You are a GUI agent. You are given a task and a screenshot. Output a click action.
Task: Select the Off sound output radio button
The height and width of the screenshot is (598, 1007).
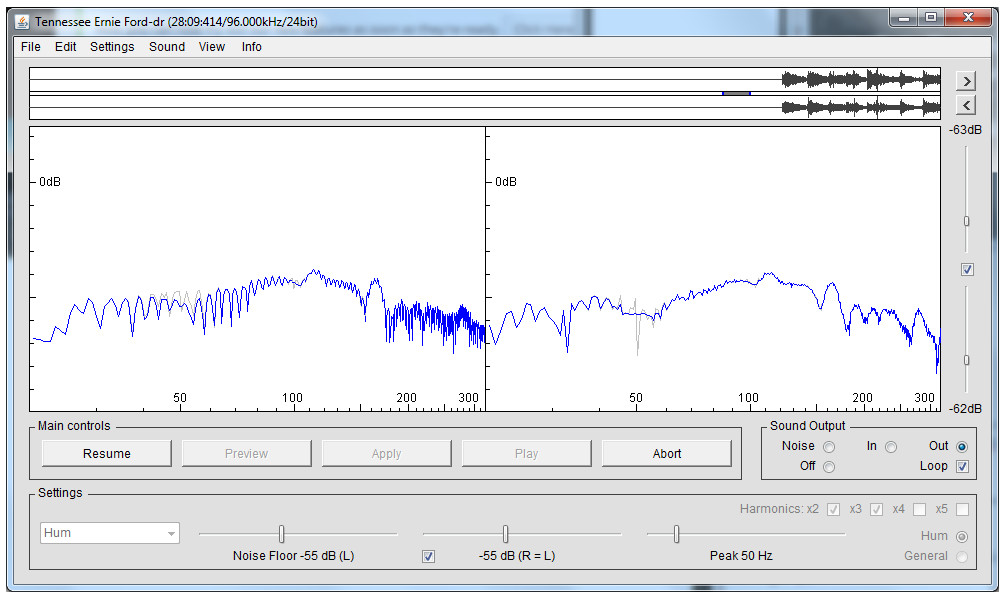click(829, 467)
